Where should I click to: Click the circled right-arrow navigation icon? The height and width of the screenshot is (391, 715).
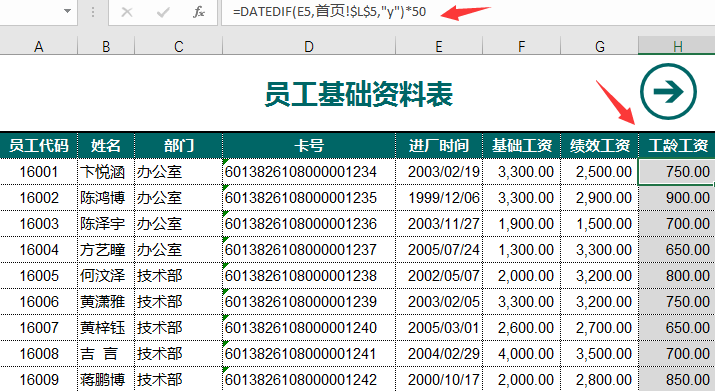tap(668, 92)
